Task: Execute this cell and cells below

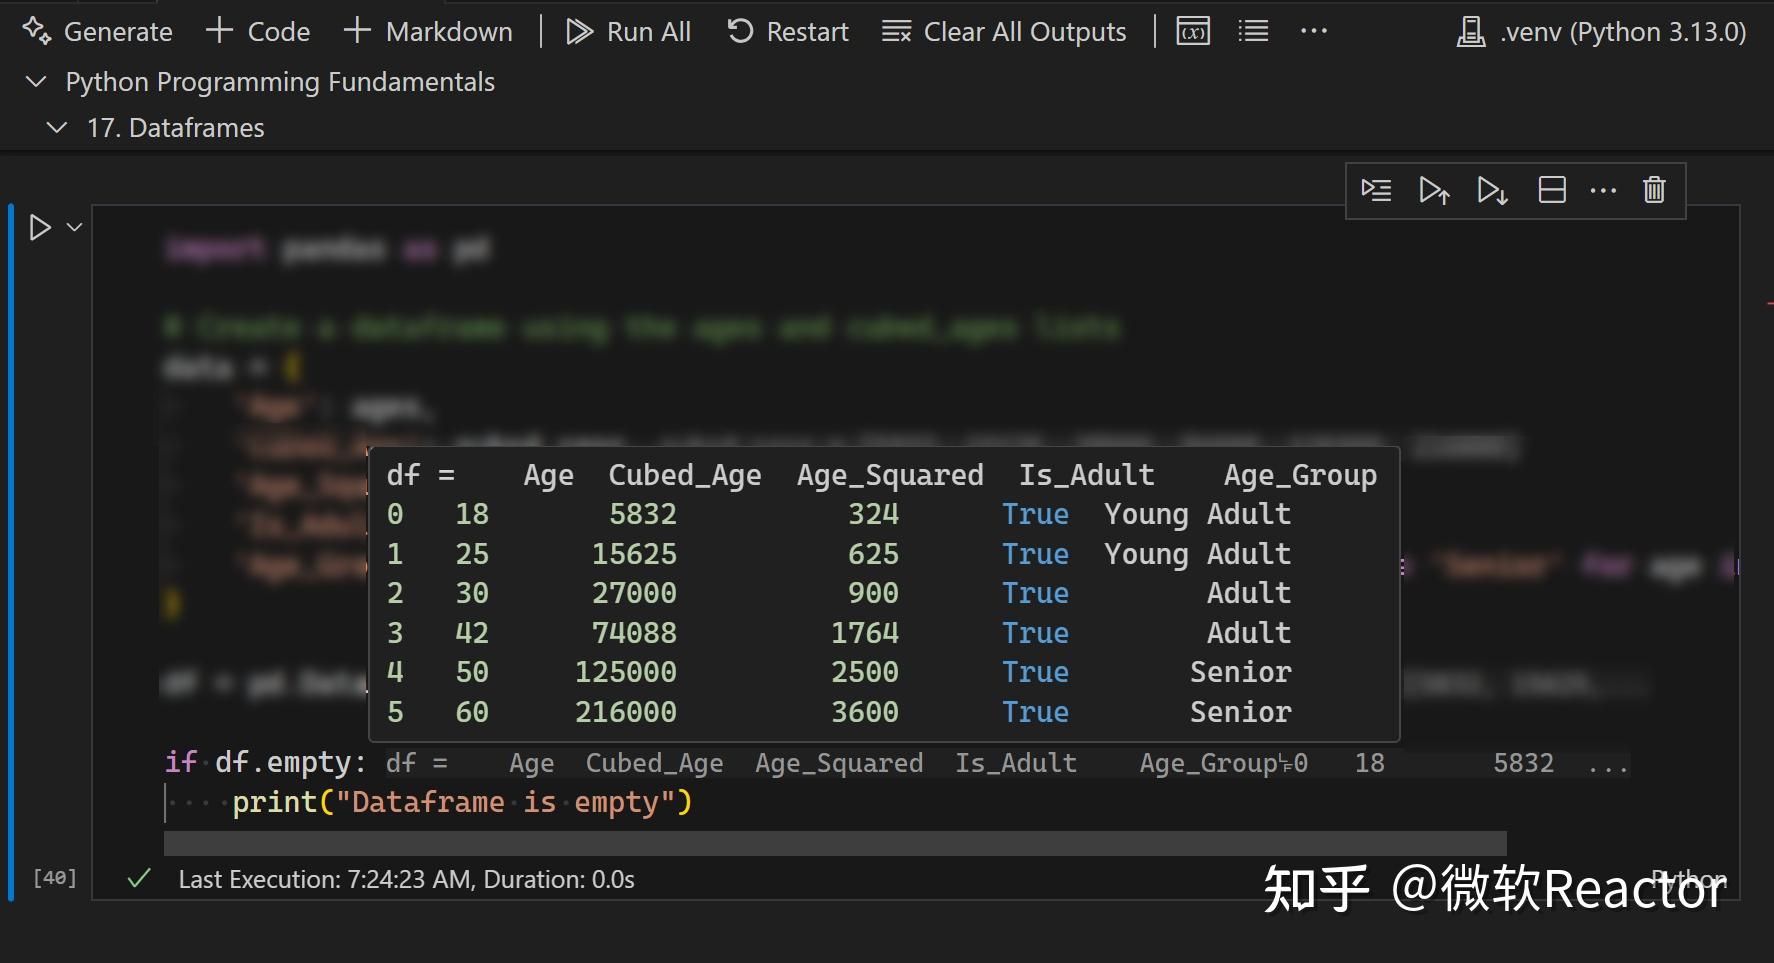Action: coord(1492,190)
